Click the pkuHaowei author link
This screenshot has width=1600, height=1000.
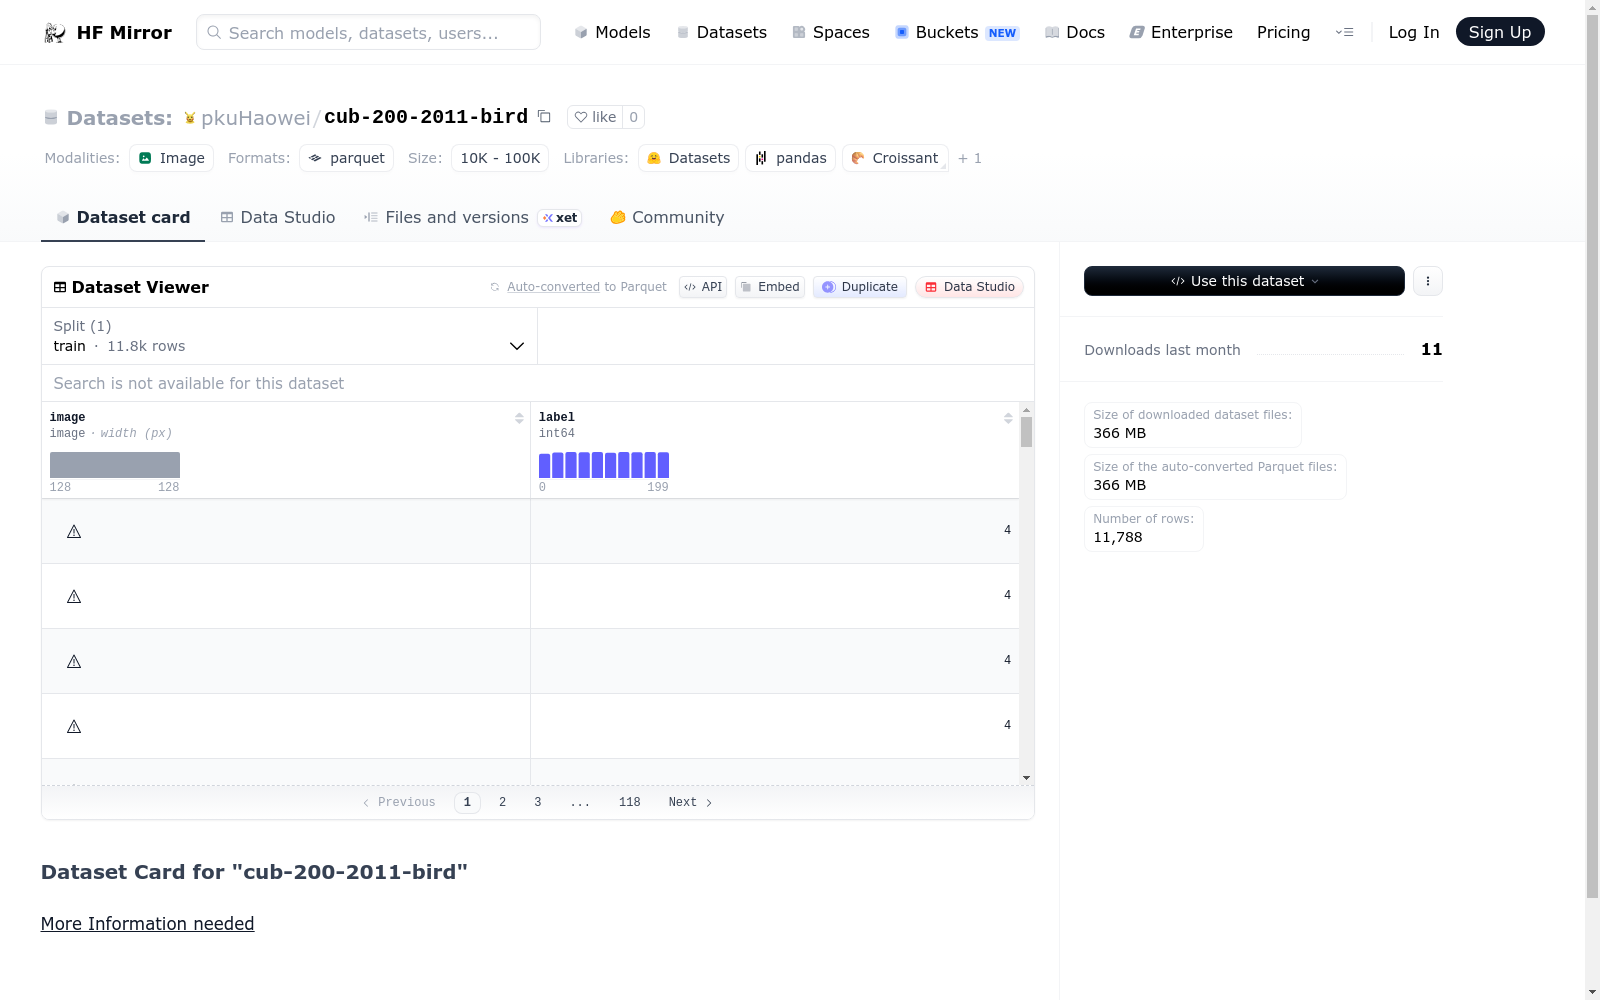pyautogui.click(x=256, y=118)
